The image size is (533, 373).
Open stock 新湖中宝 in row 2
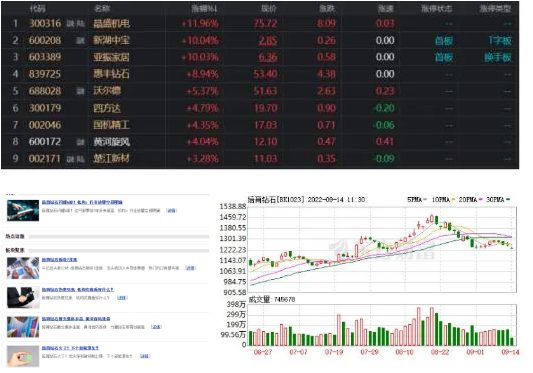coord(111,41)
